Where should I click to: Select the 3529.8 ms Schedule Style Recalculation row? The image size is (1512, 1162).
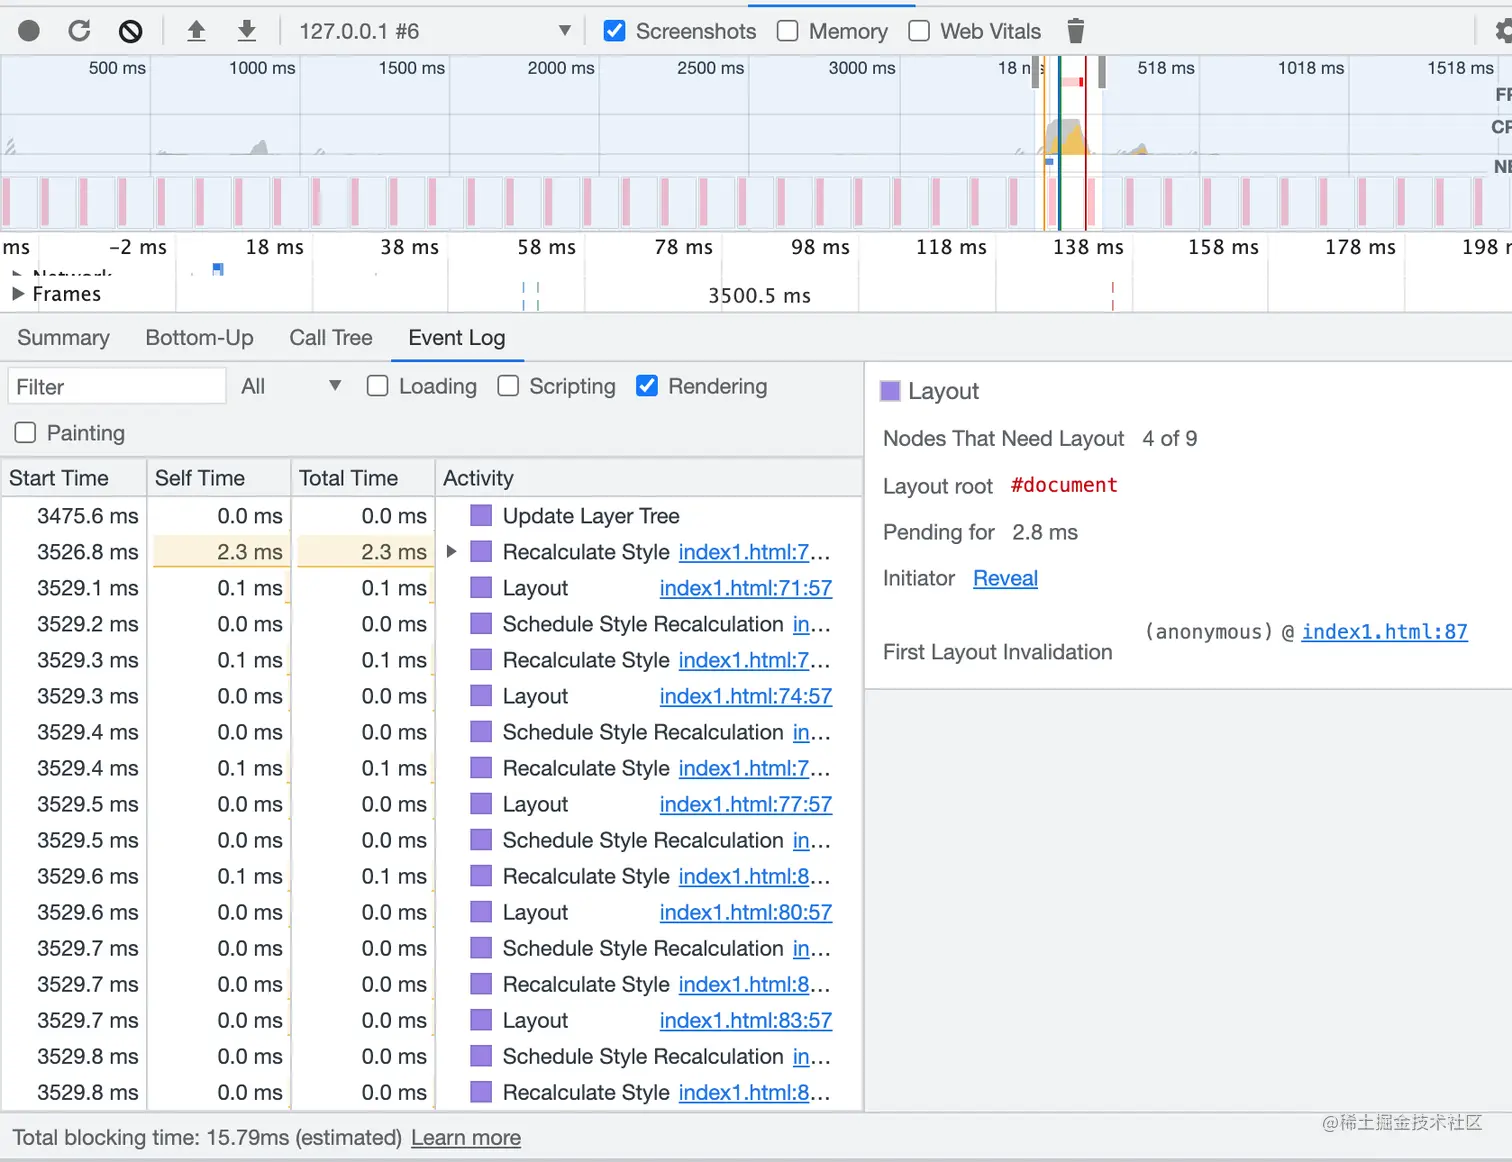pos(432,1056)
